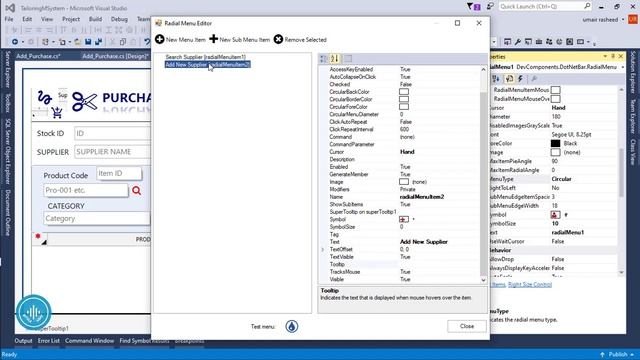Viewport: 640px width, 360px height.
Task: Switch property grid to Categorized view in editor
Action: tap(324, 59)
